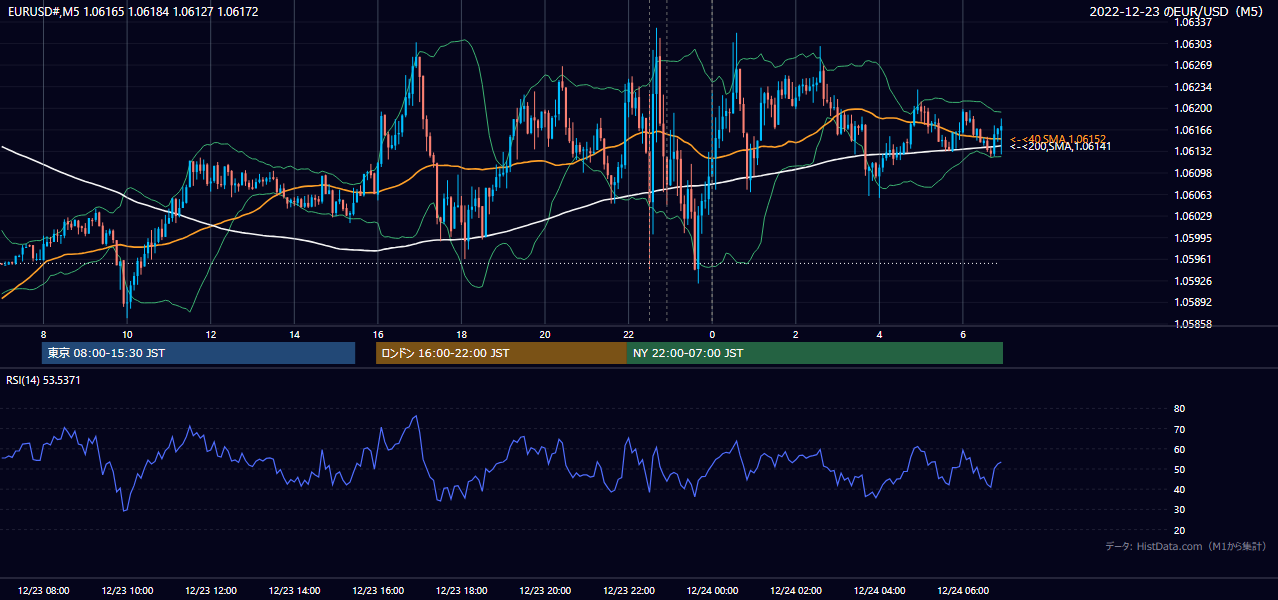This screenshot has width=1278, height=600.
Task: Click price axis value 1.06269
Action: pos(1193,65)
